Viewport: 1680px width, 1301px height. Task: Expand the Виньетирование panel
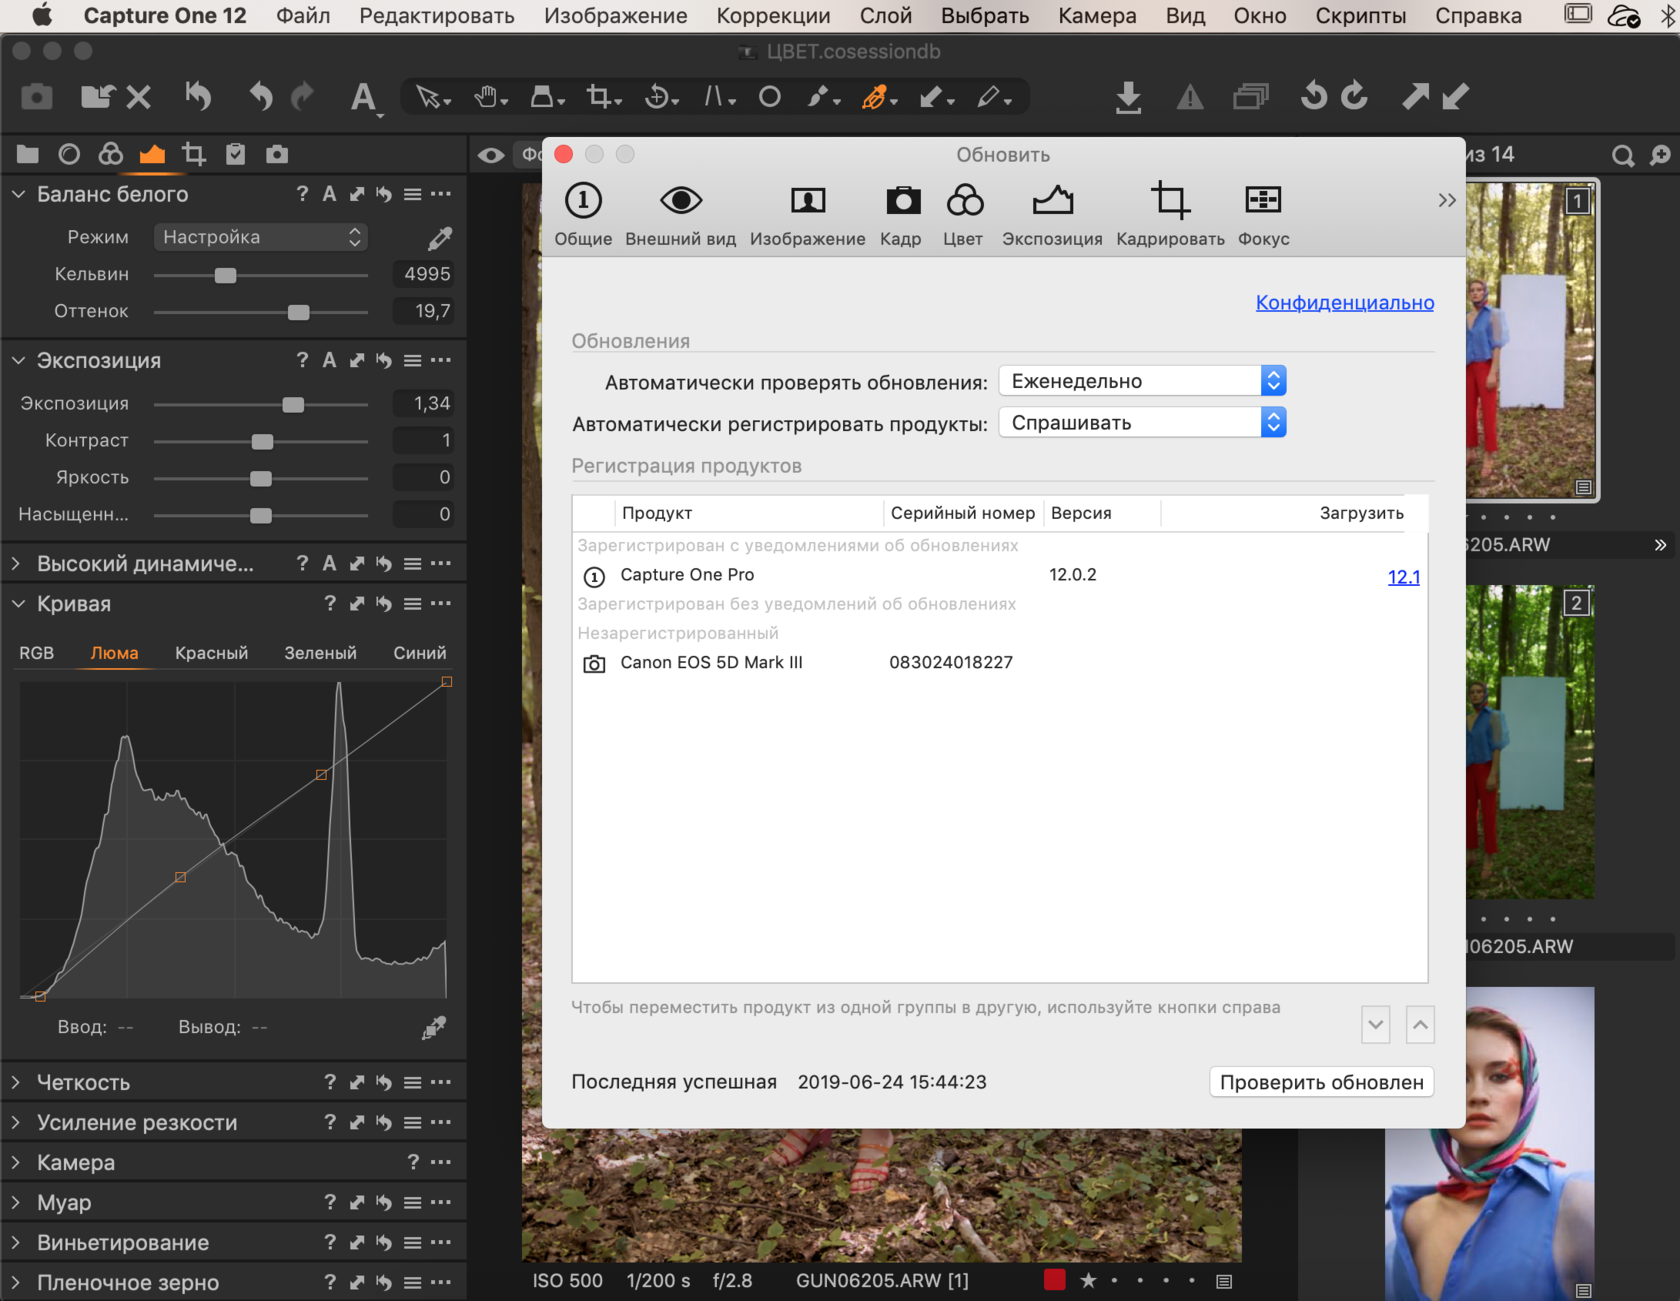[17, 1242]
